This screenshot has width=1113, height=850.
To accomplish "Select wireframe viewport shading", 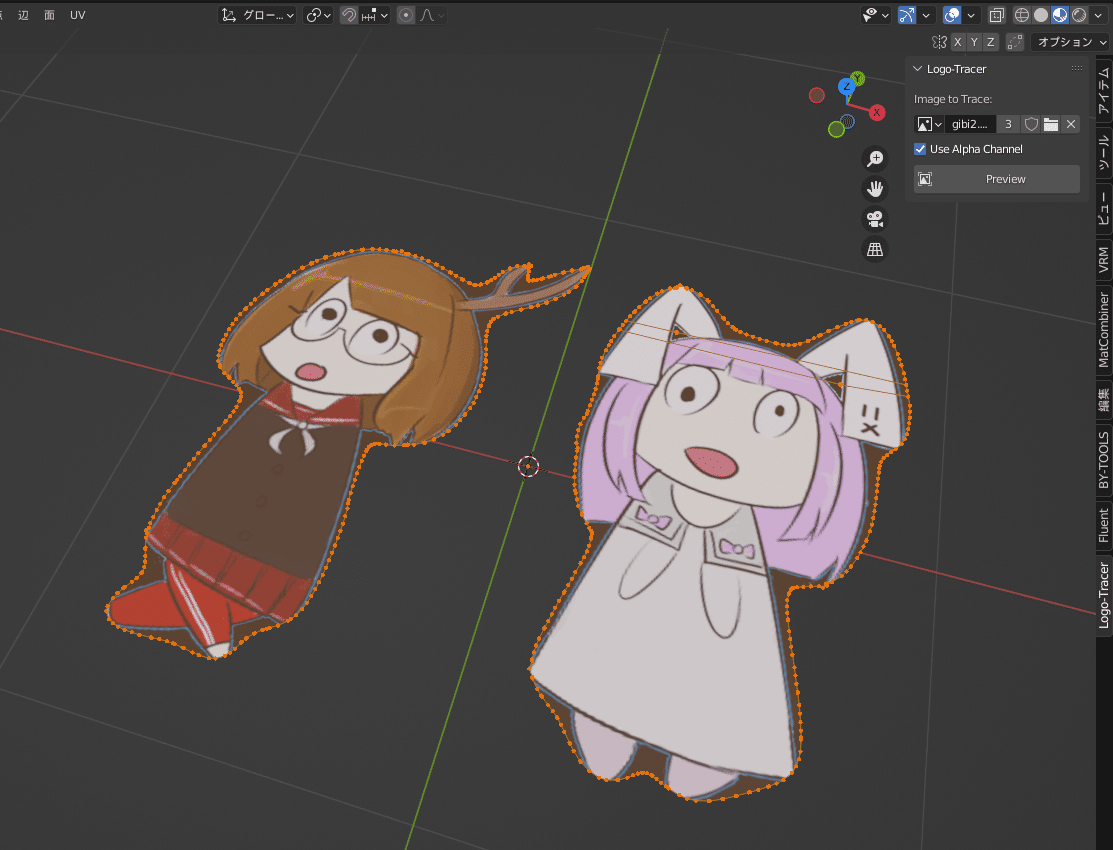I will 1022,15.
